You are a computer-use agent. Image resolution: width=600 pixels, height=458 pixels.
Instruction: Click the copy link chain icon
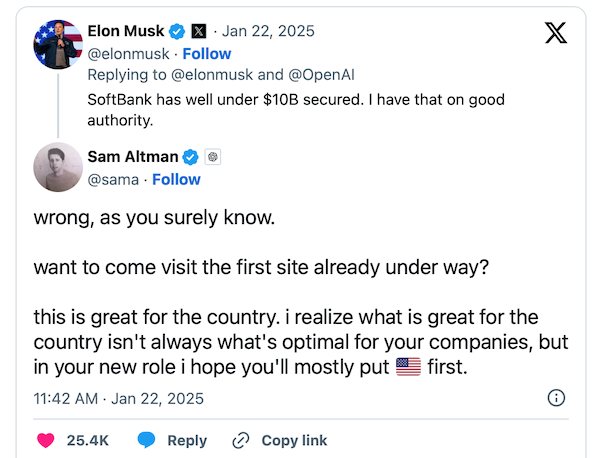coord(241,440)
